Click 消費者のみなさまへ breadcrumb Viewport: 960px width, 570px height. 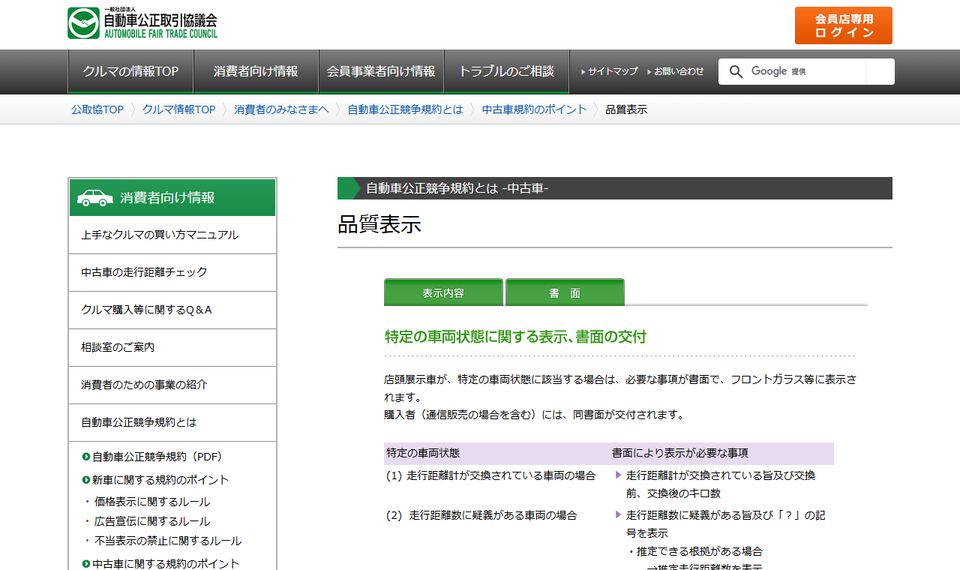pyautogui.click(x=281, y=110)
